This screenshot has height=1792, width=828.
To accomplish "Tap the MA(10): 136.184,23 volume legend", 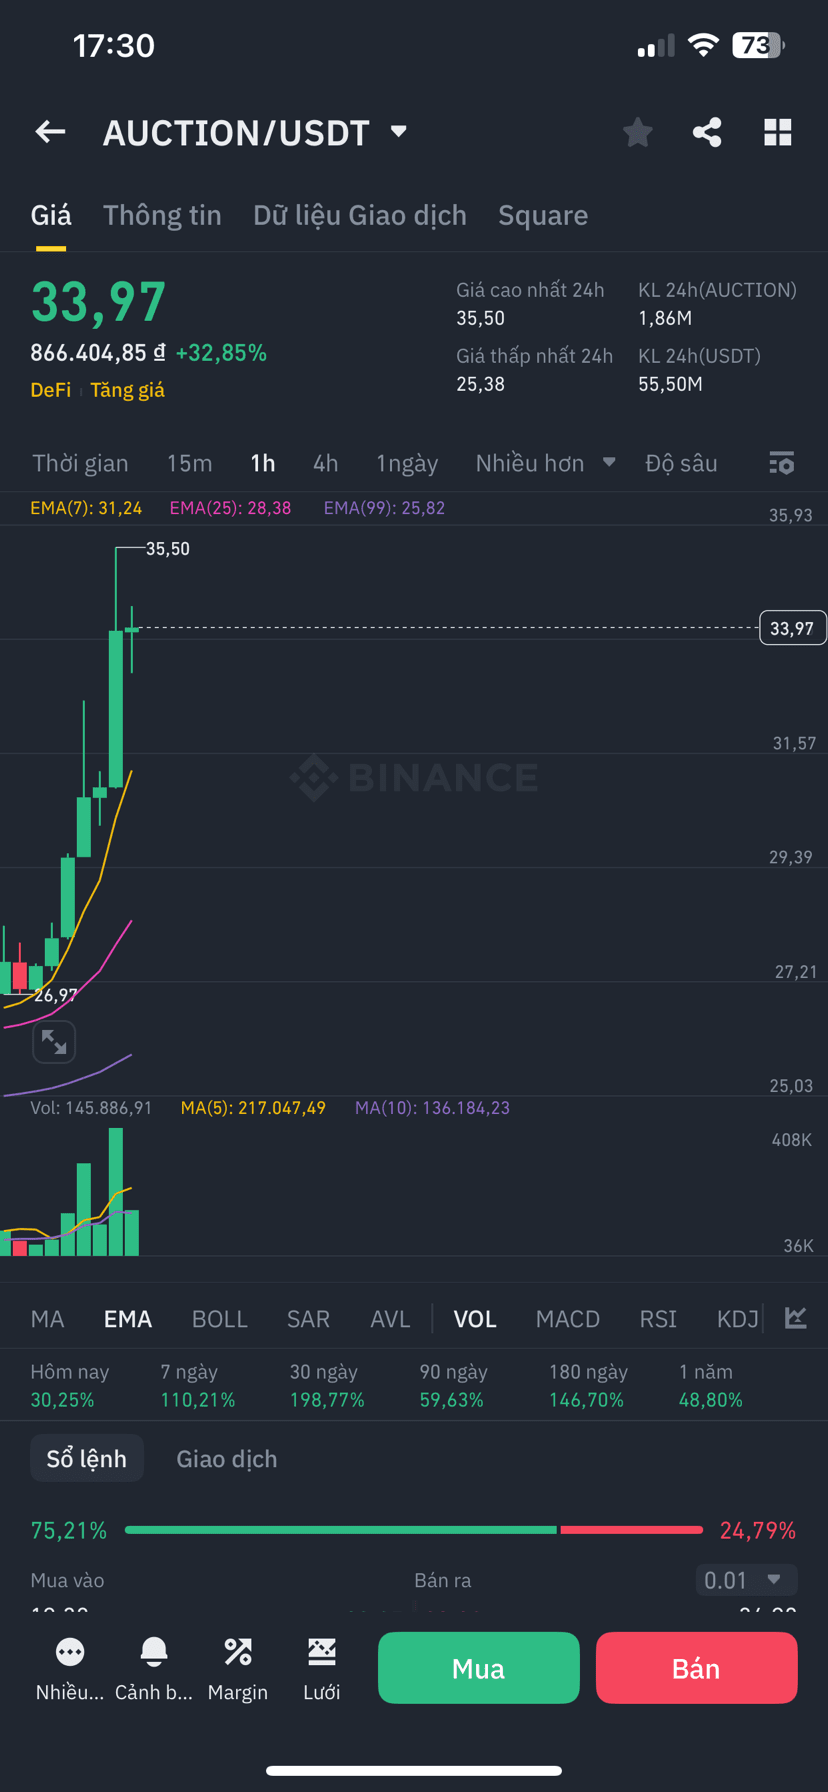I will click(x=432, y=1108).
